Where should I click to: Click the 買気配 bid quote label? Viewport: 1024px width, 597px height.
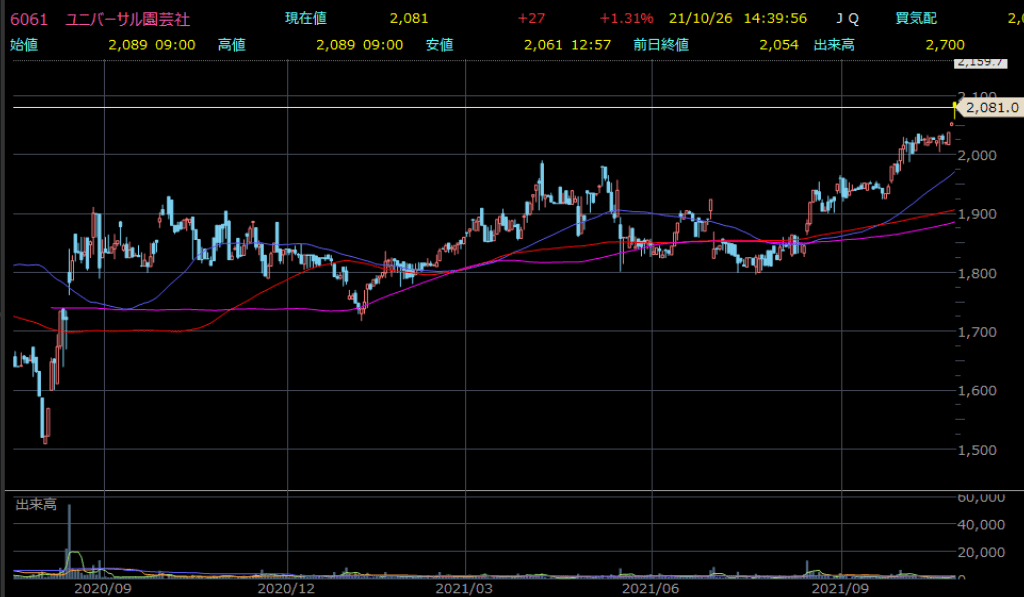coord(915,18)
